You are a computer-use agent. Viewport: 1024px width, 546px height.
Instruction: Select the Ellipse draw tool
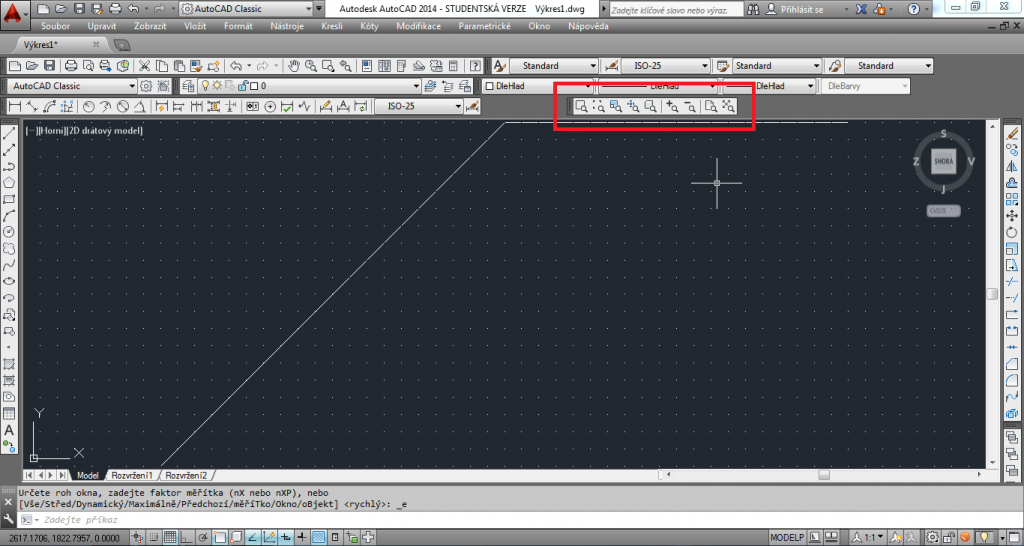(9, 281)
